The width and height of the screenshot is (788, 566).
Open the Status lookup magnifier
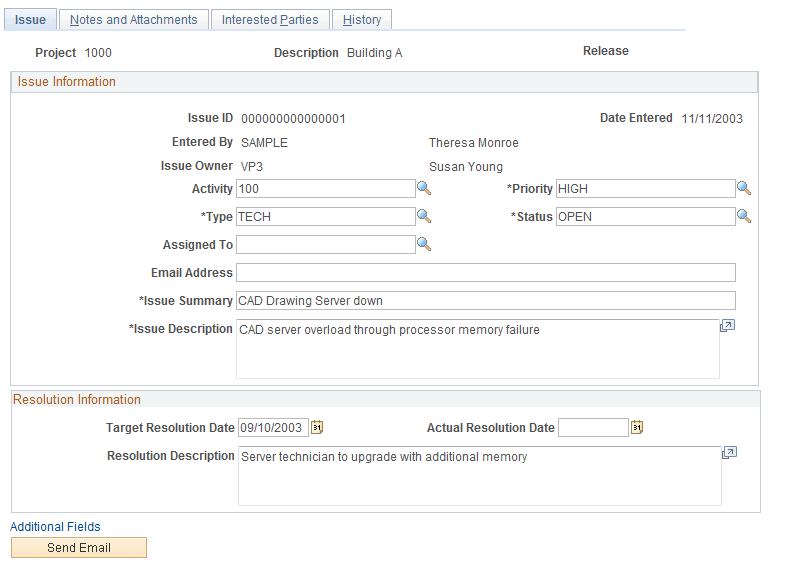[x=744, y=216]
